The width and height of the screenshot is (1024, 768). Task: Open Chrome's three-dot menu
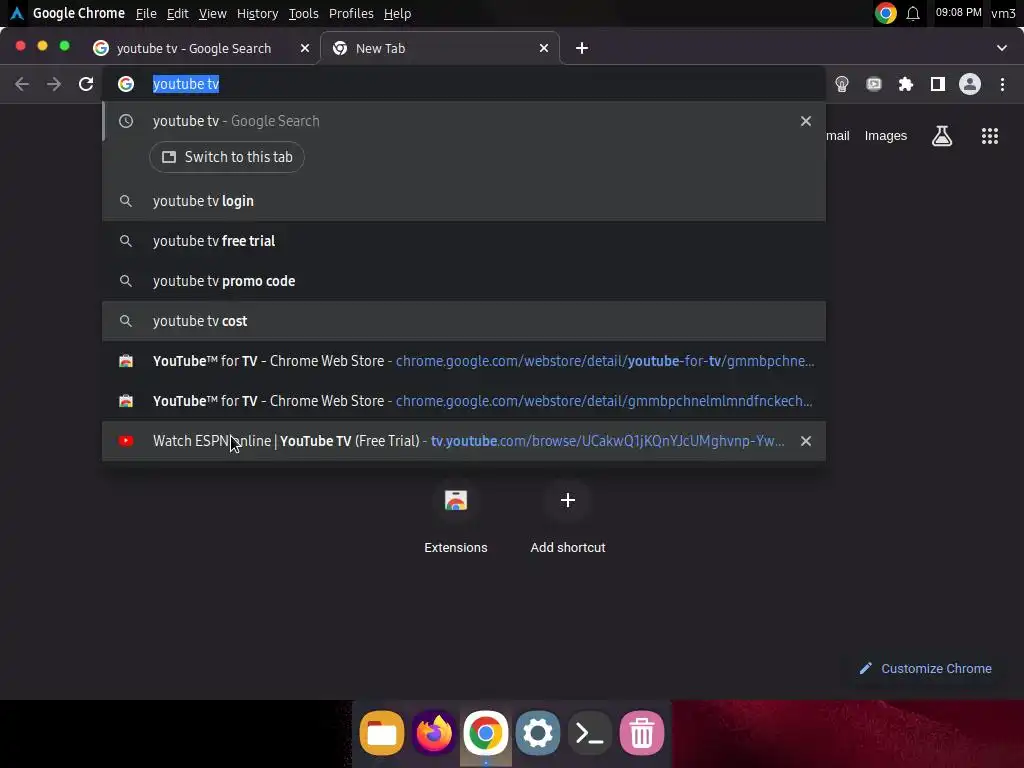click(1002, 84)
